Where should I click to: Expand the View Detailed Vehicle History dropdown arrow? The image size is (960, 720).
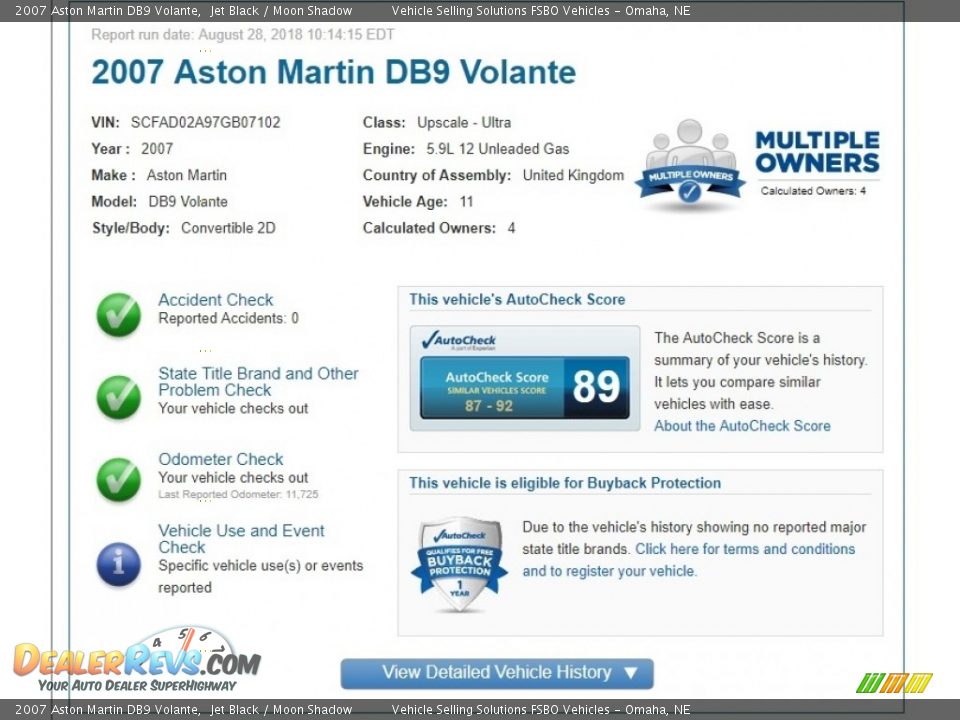coord(632,673)
